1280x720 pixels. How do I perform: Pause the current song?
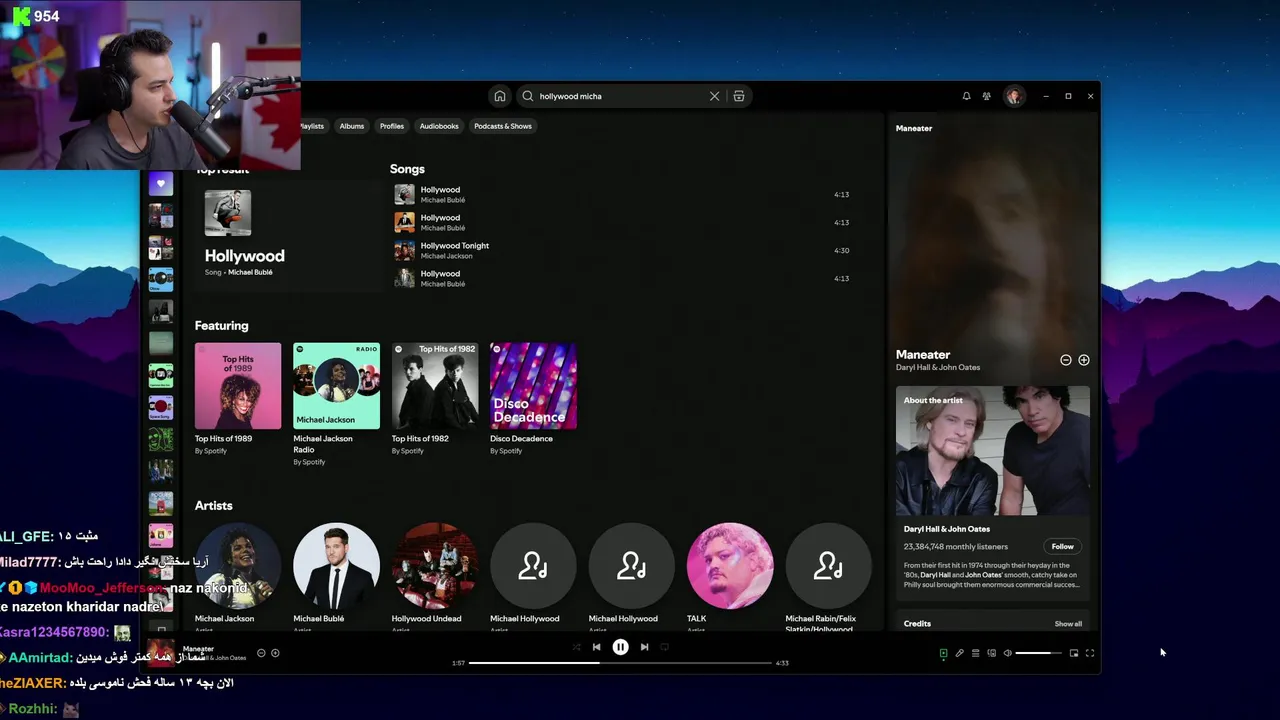[620, 647]
